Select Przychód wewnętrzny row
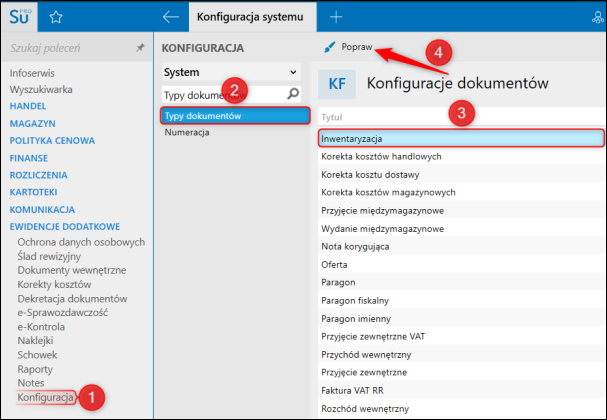607x420 pixels. tap(461, 355)
